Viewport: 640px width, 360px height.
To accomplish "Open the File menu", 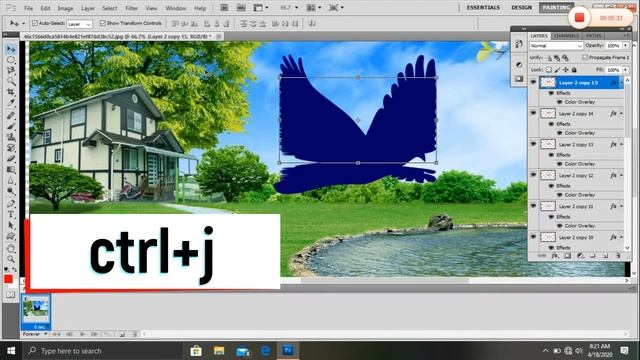I will pyautogui.click(x=29, y=8).
